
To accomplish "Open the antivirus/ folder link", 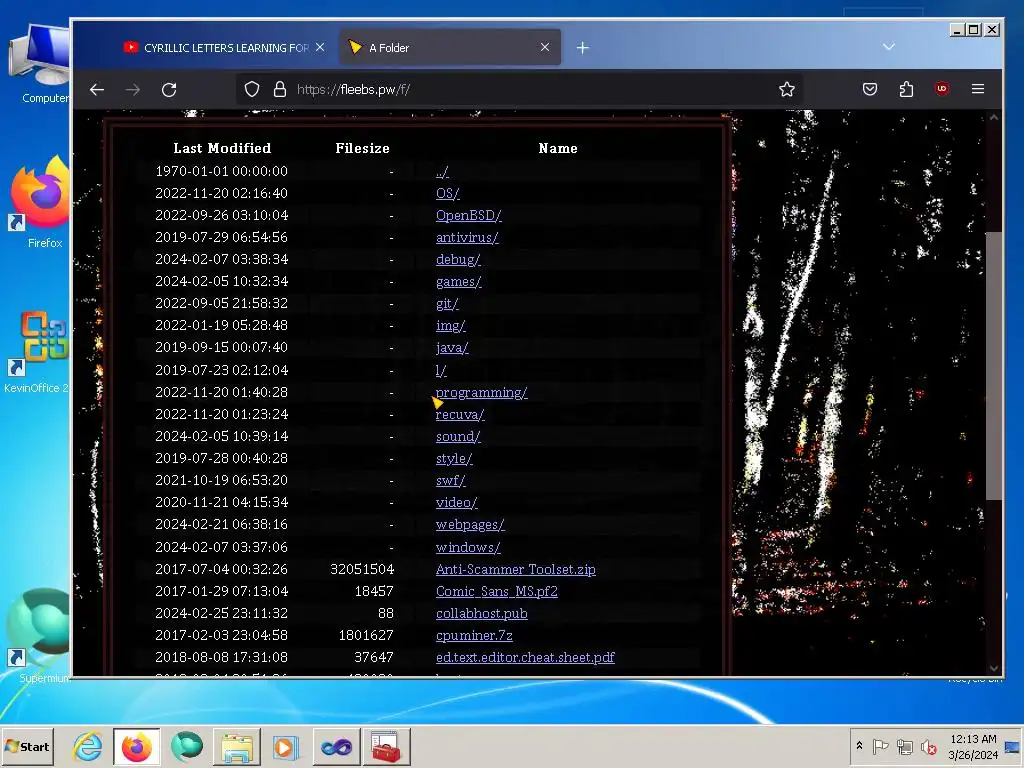I will (467, 238).
